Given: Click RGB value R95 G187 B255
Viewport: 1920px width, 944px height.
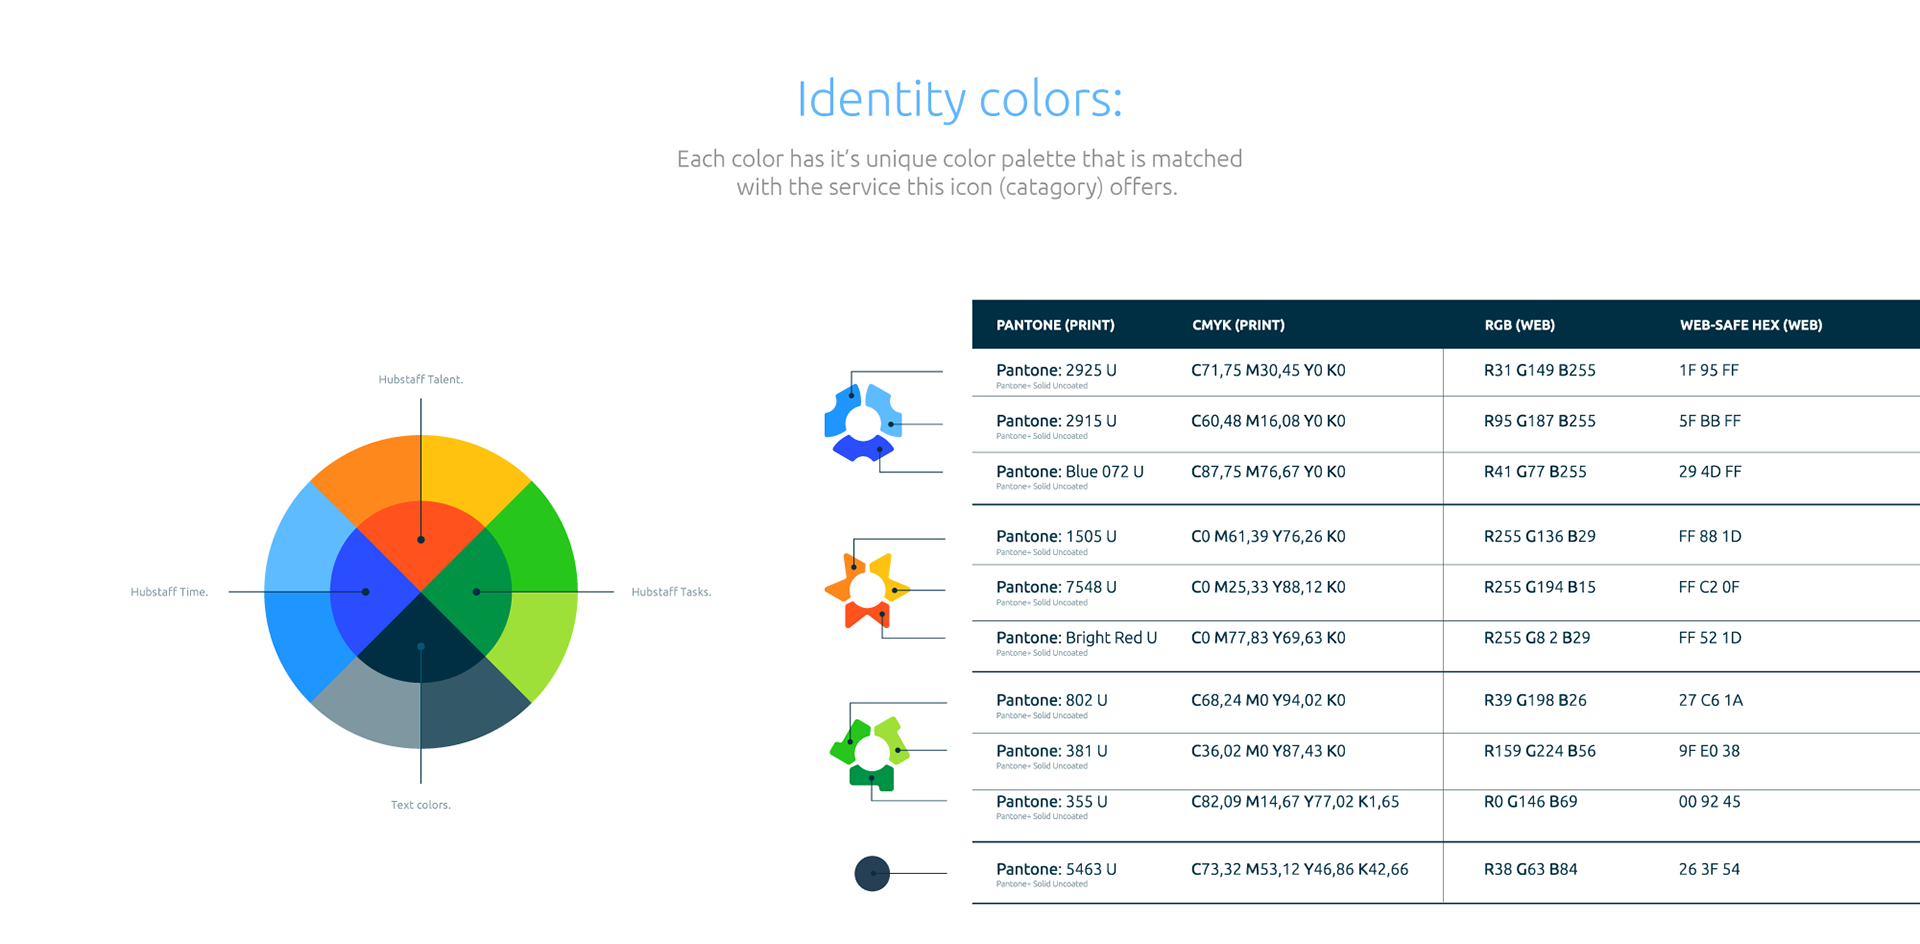Looking at the screenshot, I should click(1540, 421).
